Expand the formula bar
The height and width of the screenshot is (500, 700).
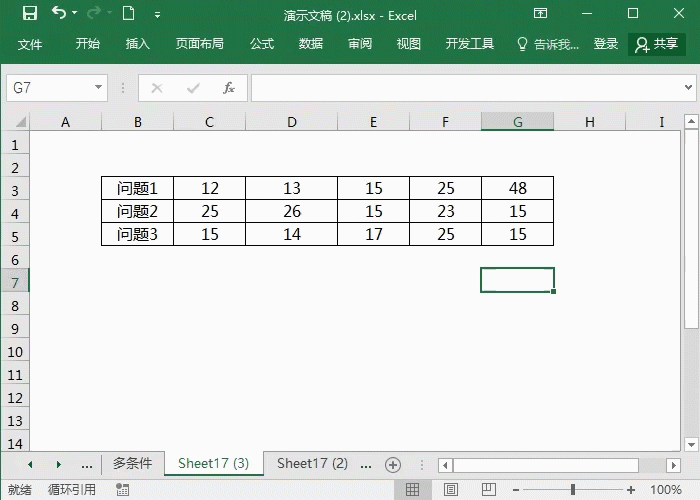pos(689,88)
